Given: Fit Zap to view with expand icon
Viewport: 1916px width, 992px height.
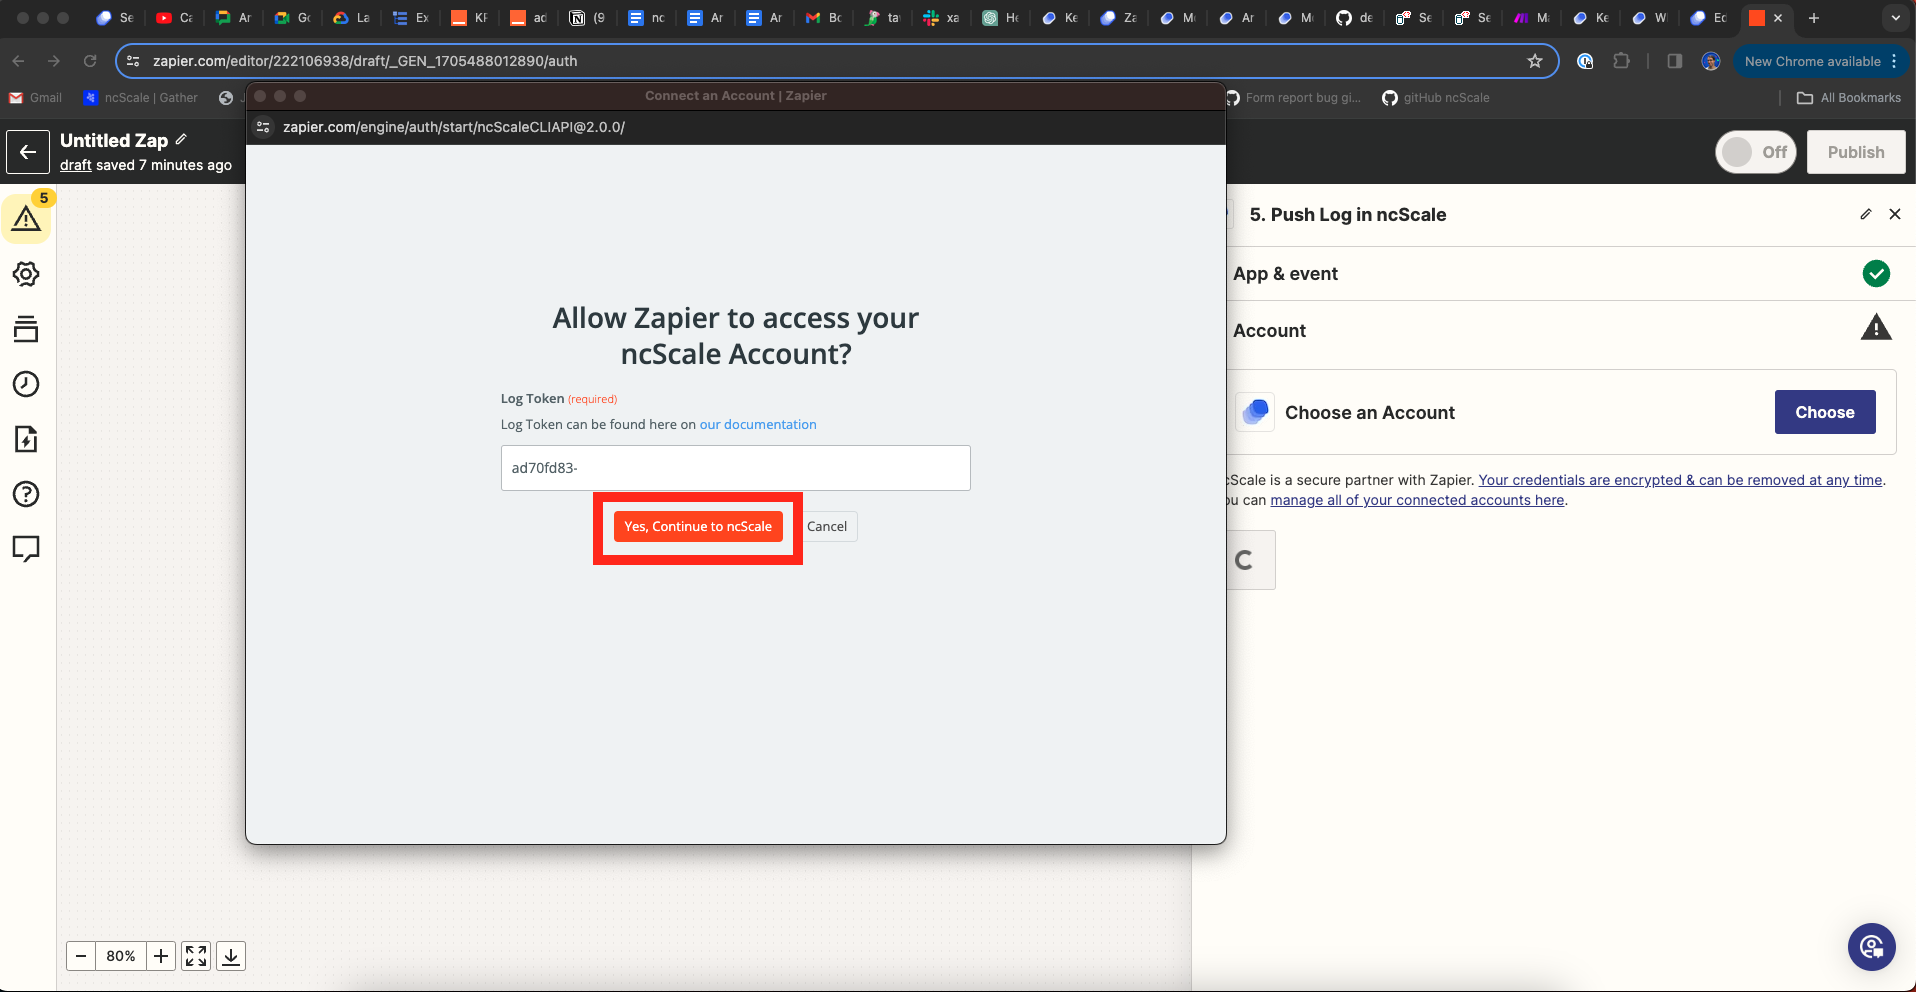Looking at the screenshot, I should (x=196, y=956).
